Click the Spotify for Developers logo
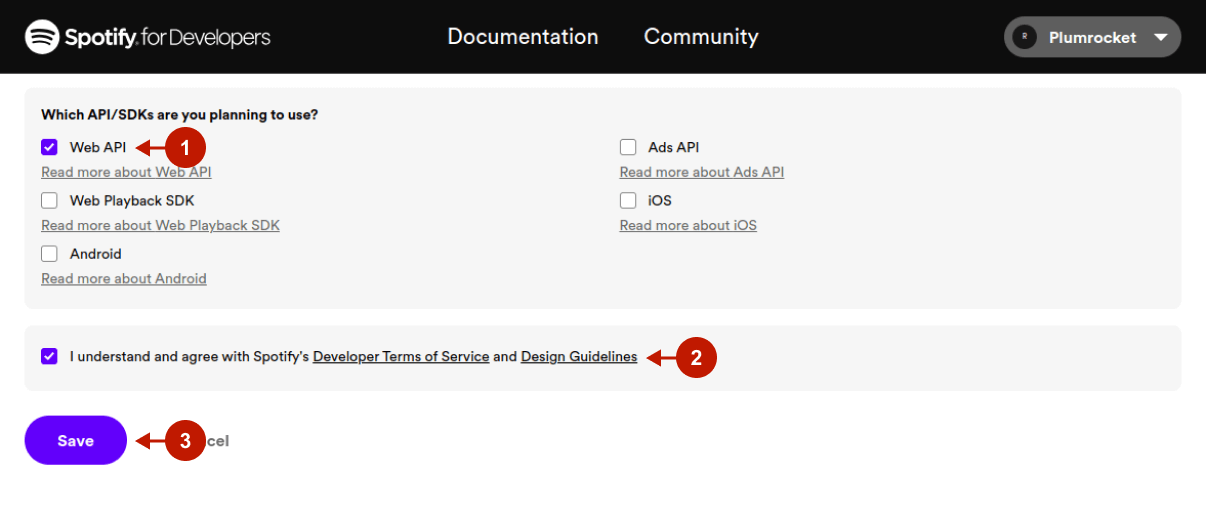Image resolution: width=1206 pixels, height=514 pixels. click(148, 38)
